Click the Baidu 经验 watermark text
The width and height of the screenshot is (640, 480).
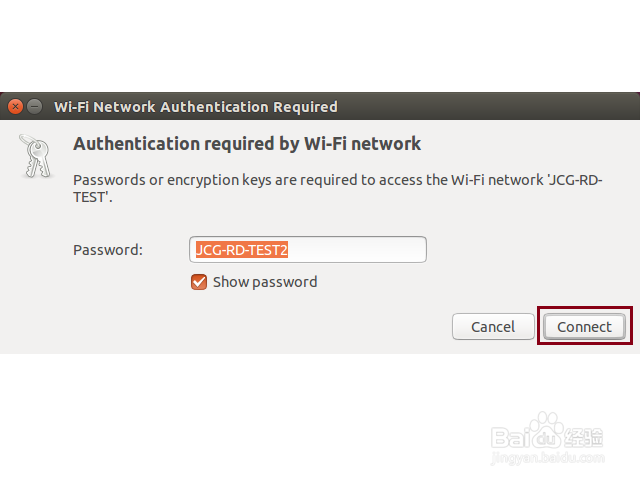tap(582, 436)
